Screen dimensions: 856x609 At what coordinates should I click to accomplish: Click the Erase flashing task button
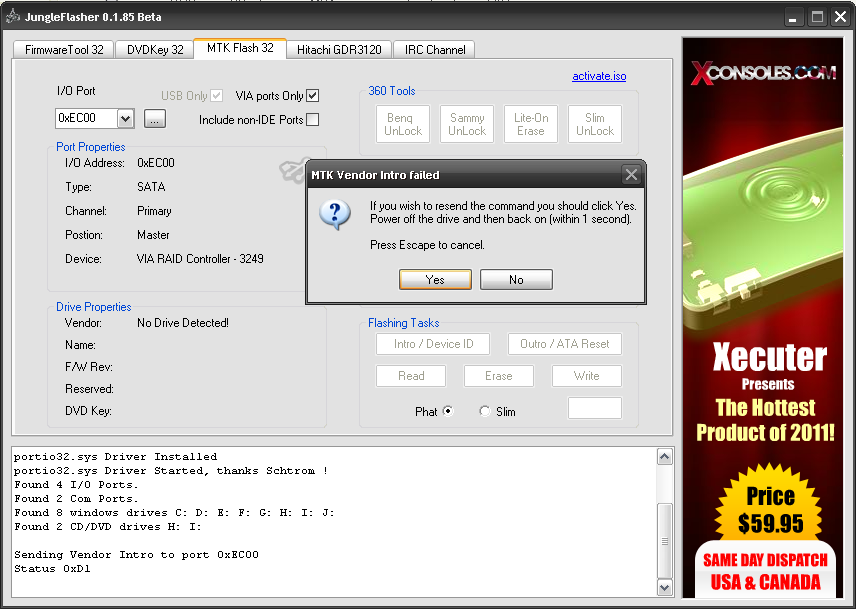coord(498,375)
